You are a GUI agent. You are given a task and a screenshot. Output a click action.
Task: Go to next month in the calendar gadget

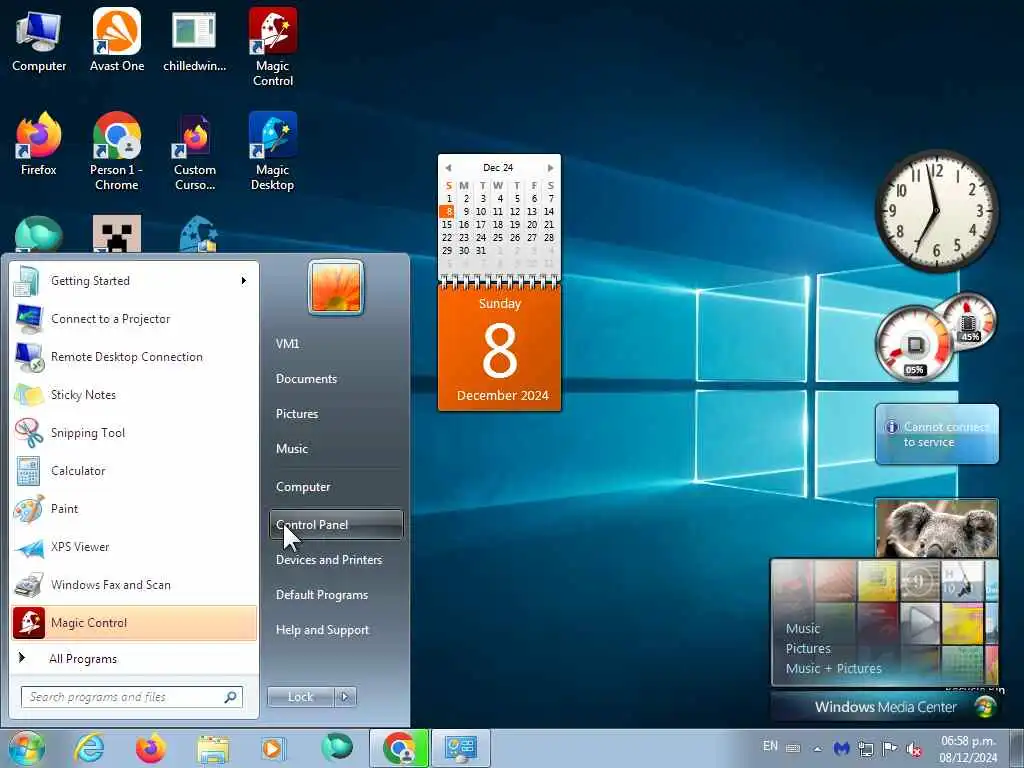coord(551,168)
